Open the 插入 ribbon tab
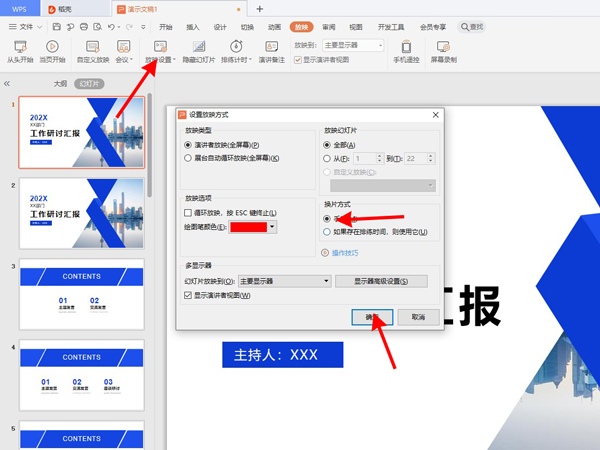Image resolution: width=600 pixels, height=450 pixels. click(x=193, y=28)
